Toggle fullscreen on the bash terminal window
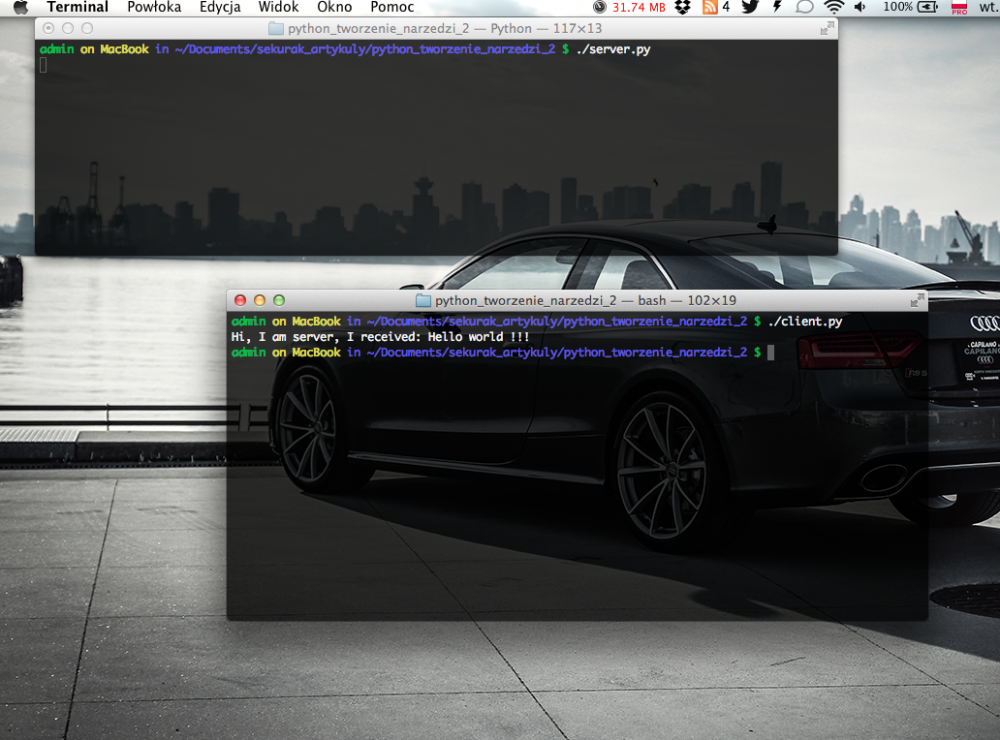 (x=916, y=300)
